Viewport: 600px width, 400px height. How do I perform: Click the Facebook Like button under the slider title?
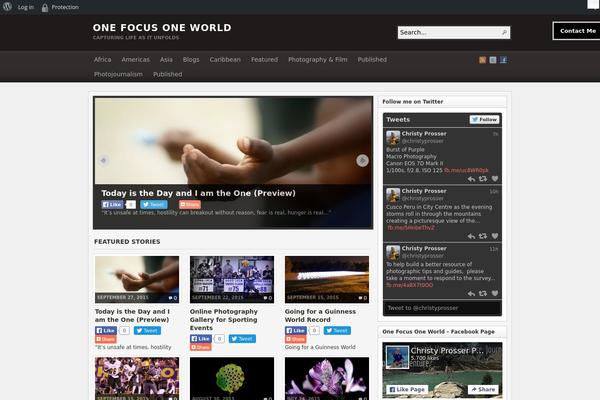(112, 205)
